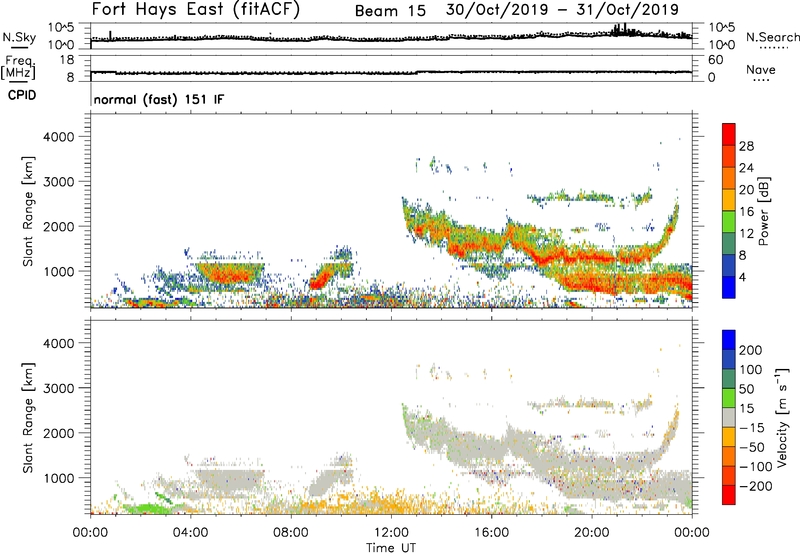Screen dimensions: 800x554
Task: Click the left-hand "10^5" noise axis label
Action: point(61,27)
